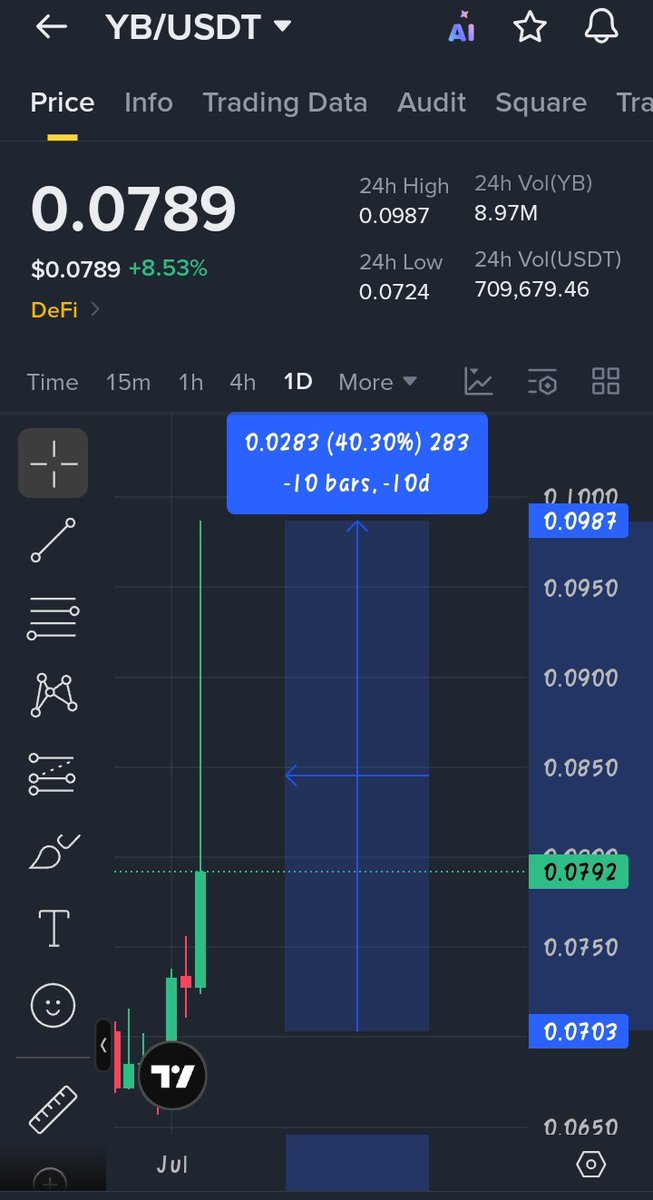
Task: Select the 15m chart interval
Action: pos(128,382)
